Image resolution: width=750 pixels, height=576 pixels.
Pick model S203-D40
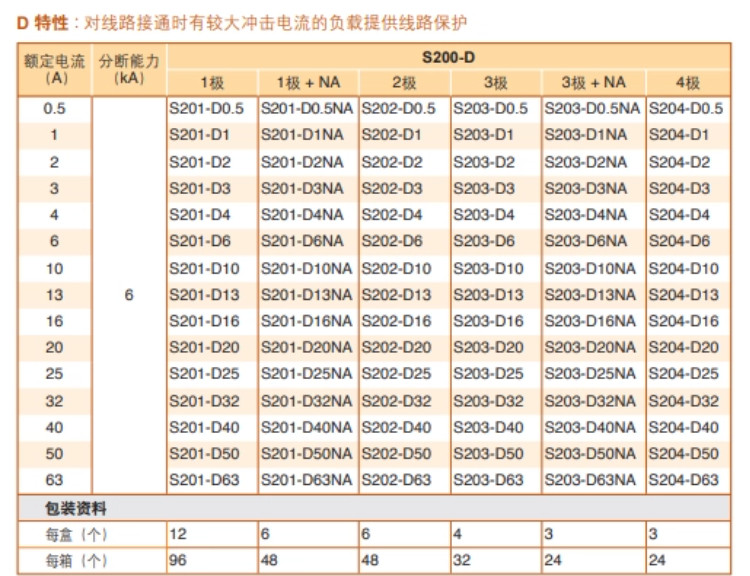[488, 427]
